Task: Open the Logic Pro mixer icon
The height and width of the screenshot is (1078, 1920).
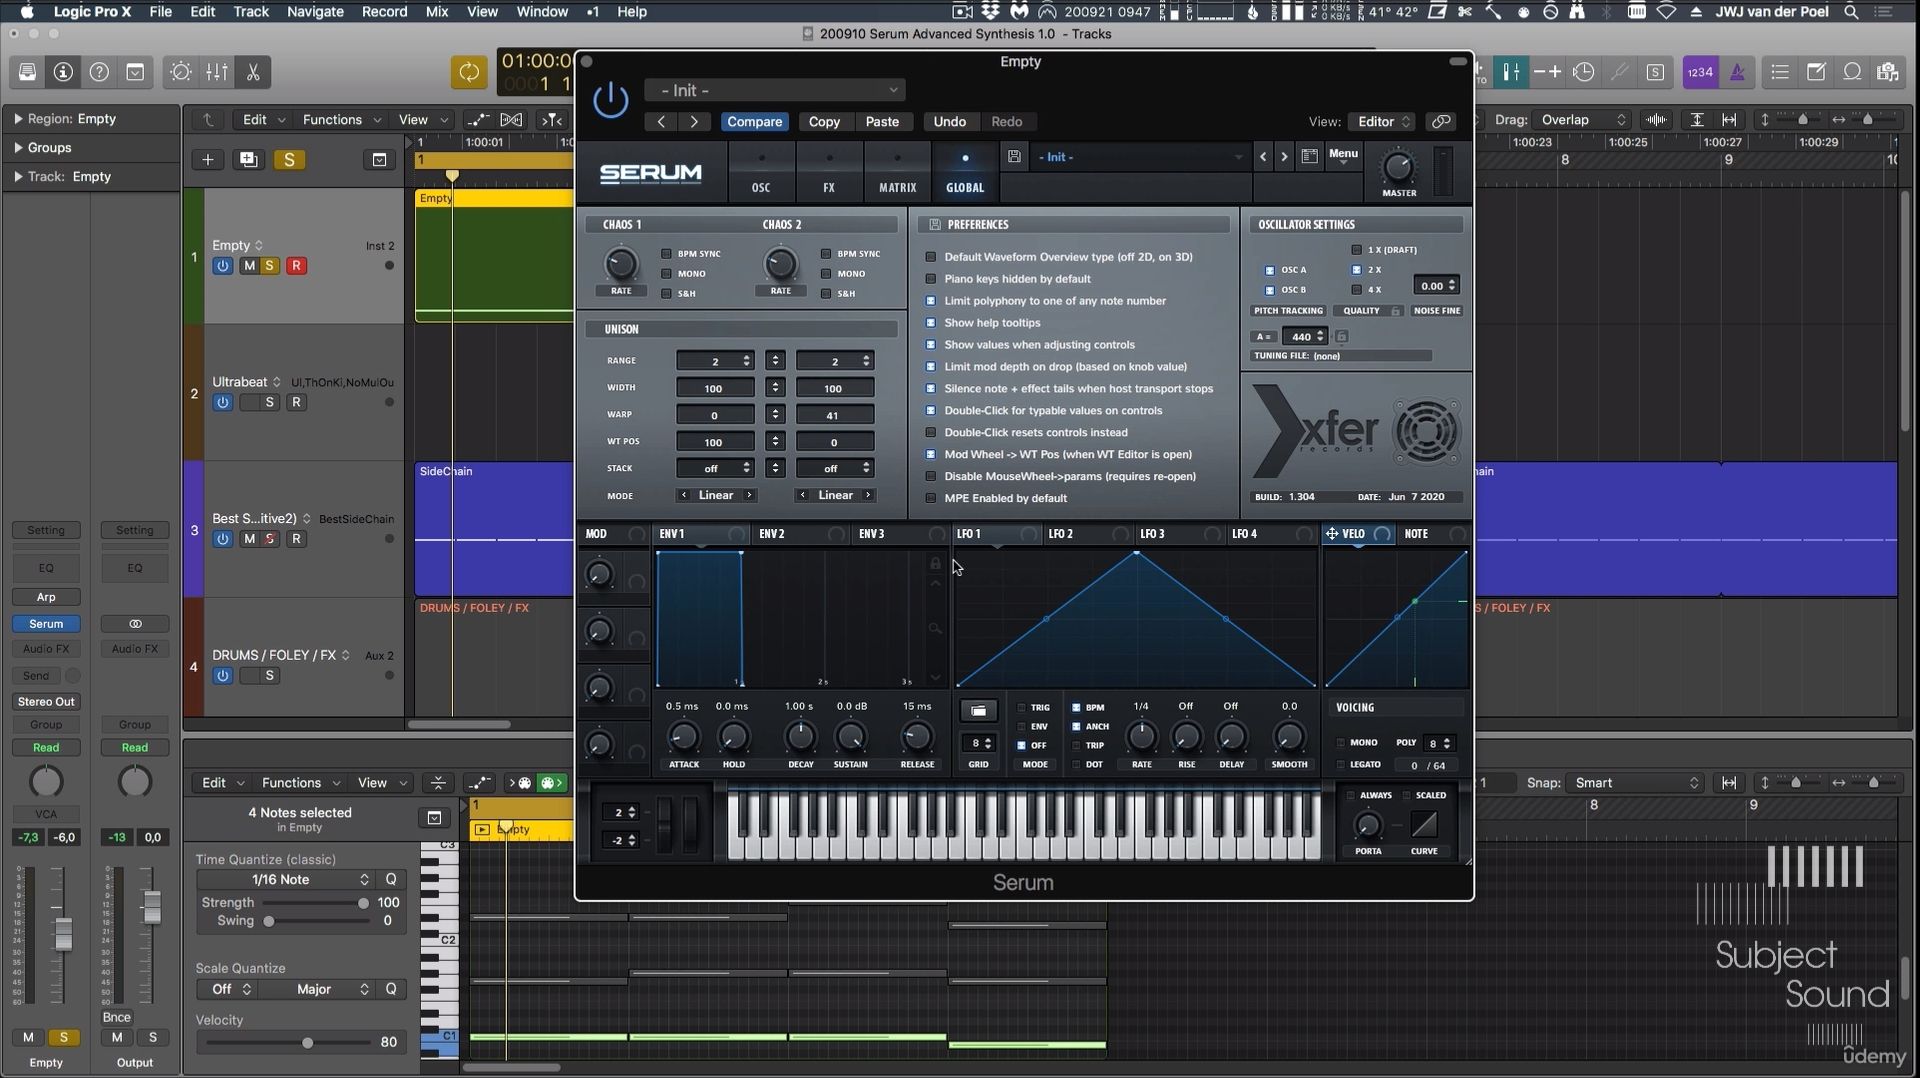Action: tap(217, 72)
